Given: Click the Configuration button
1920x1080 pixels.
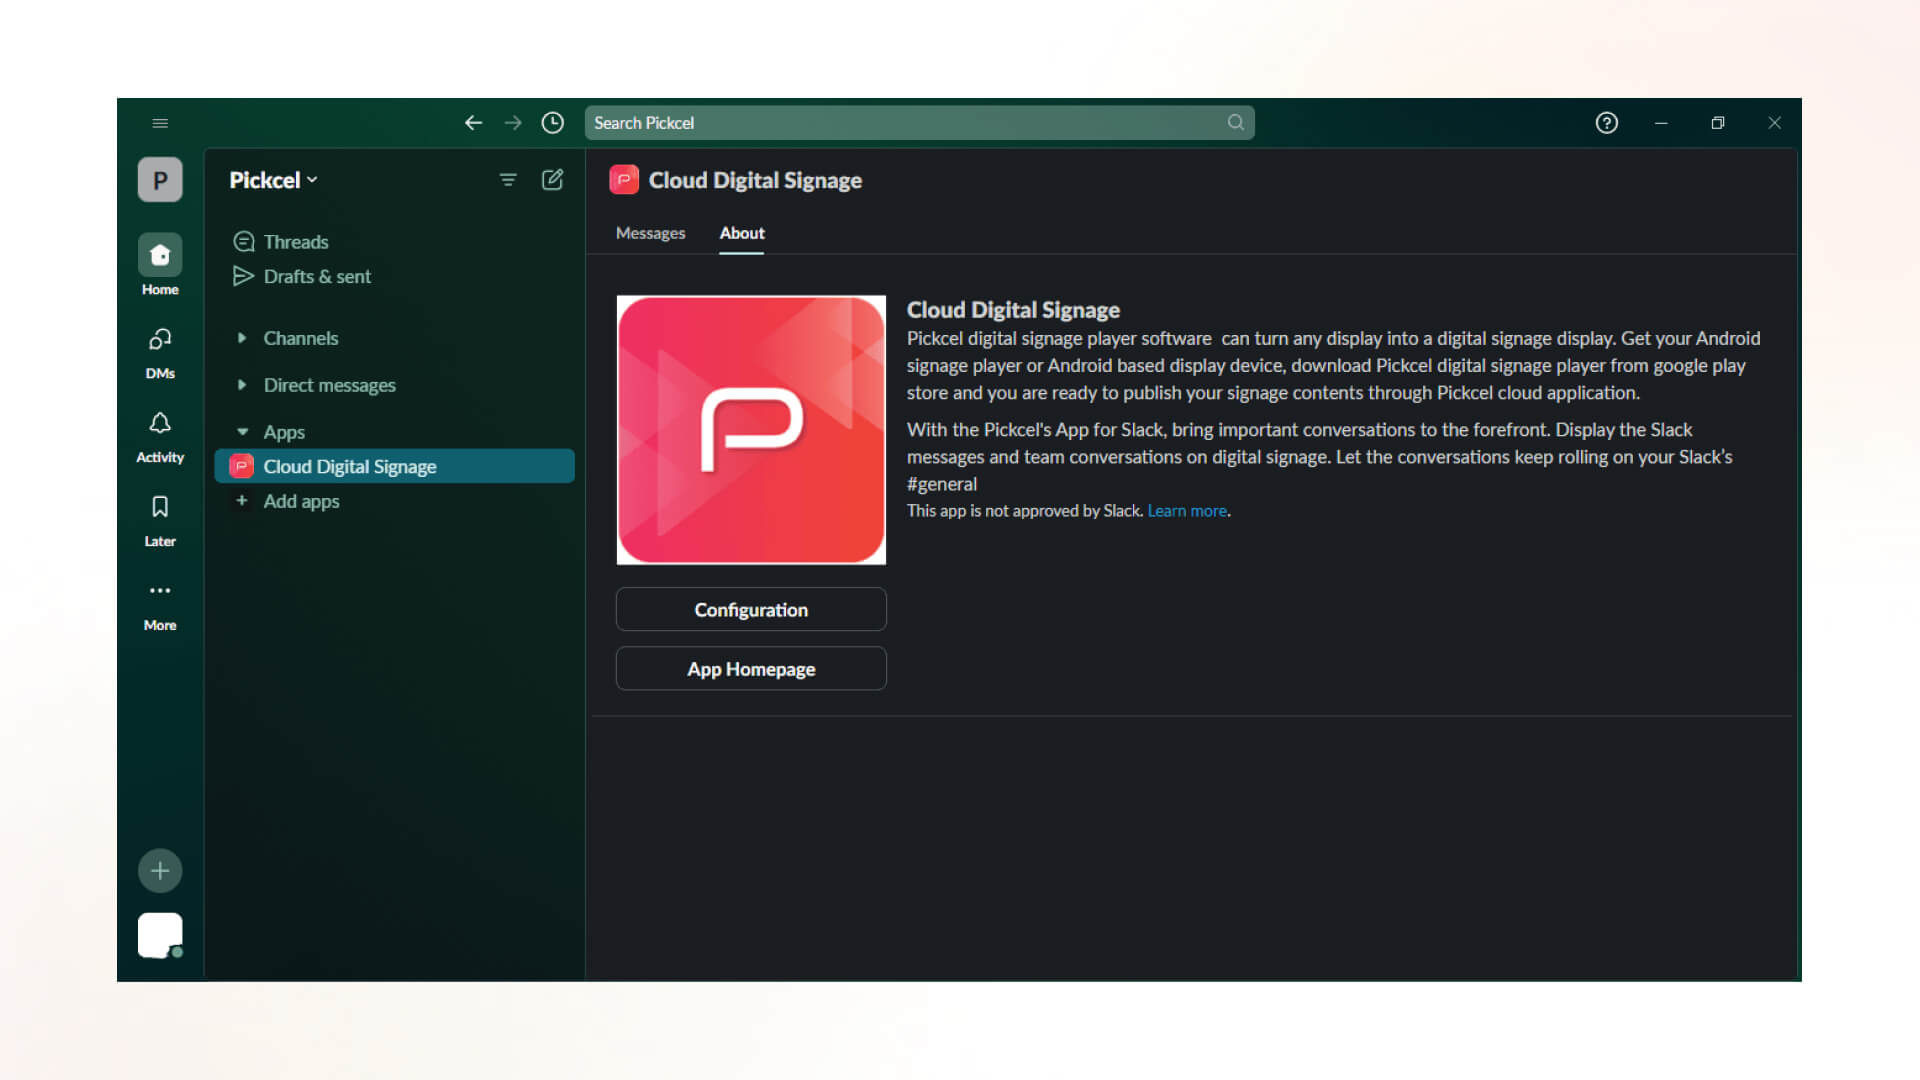Looking at the screenshot, I should [x=752, y=609].
